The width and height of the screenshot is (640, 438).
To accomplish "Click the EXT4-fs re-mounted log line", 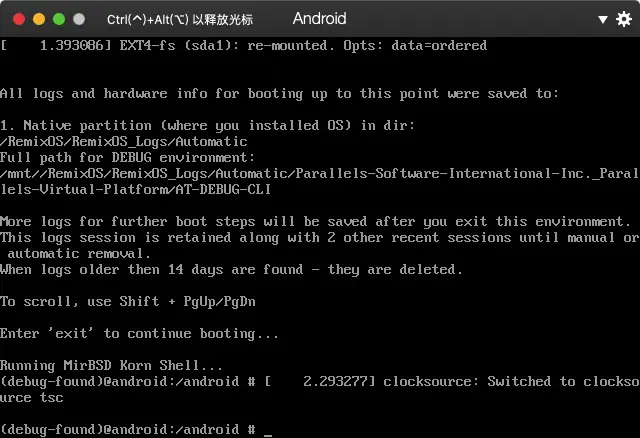I will click(243, 45).
